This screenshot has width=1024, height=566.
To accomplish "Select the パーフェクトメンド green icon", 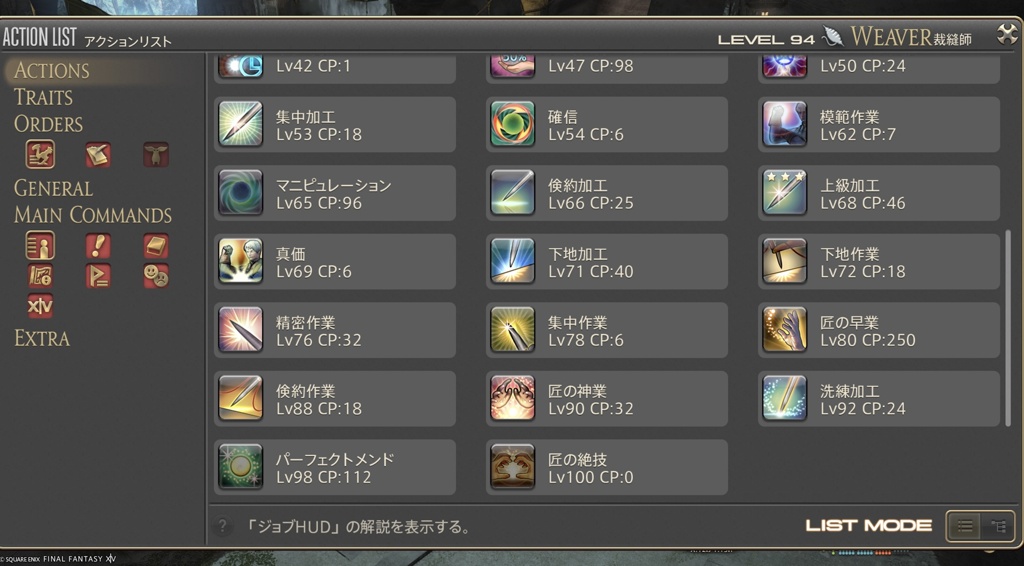I will [x=240, y=466].
